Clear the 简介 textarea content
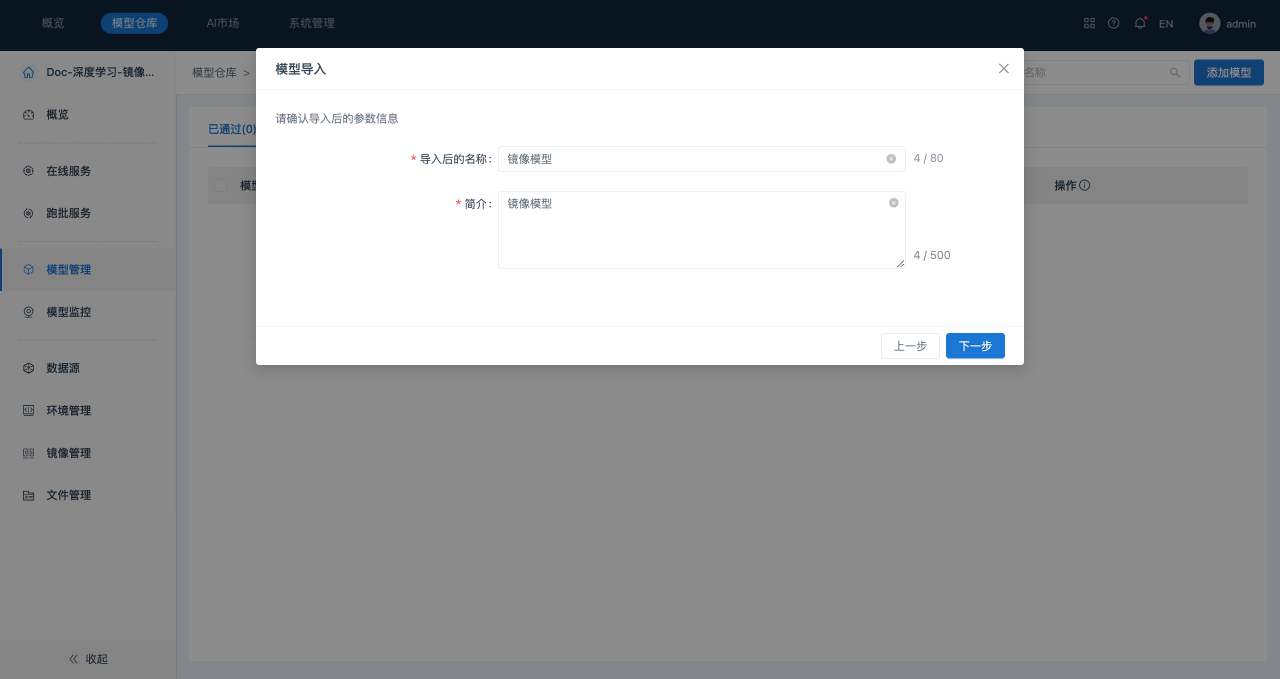The image size is (1280, 679). tap(894, 203)
